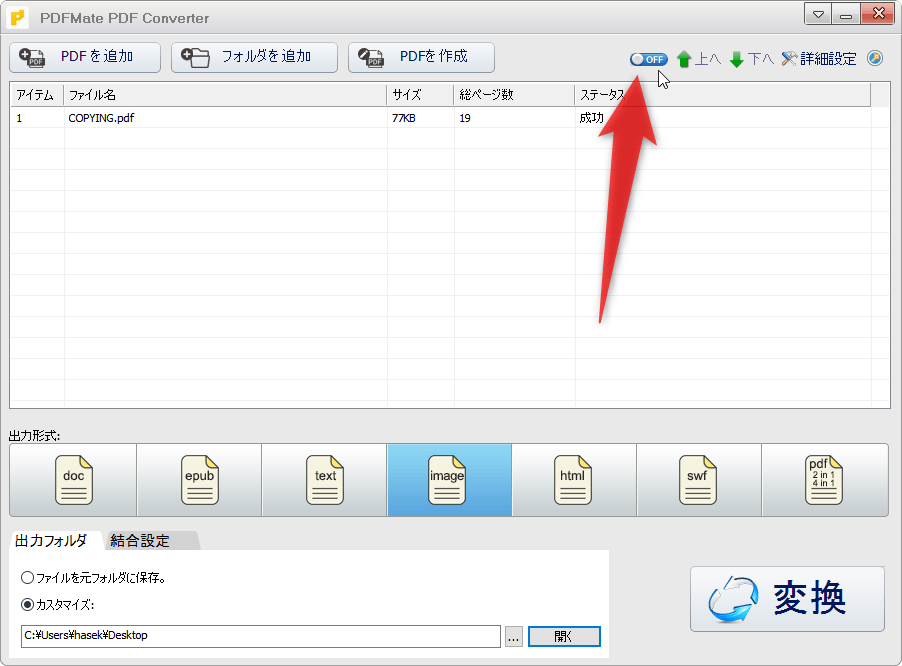Choose the text output format
This screenshot has width=902, height=666.
point(324,480)
